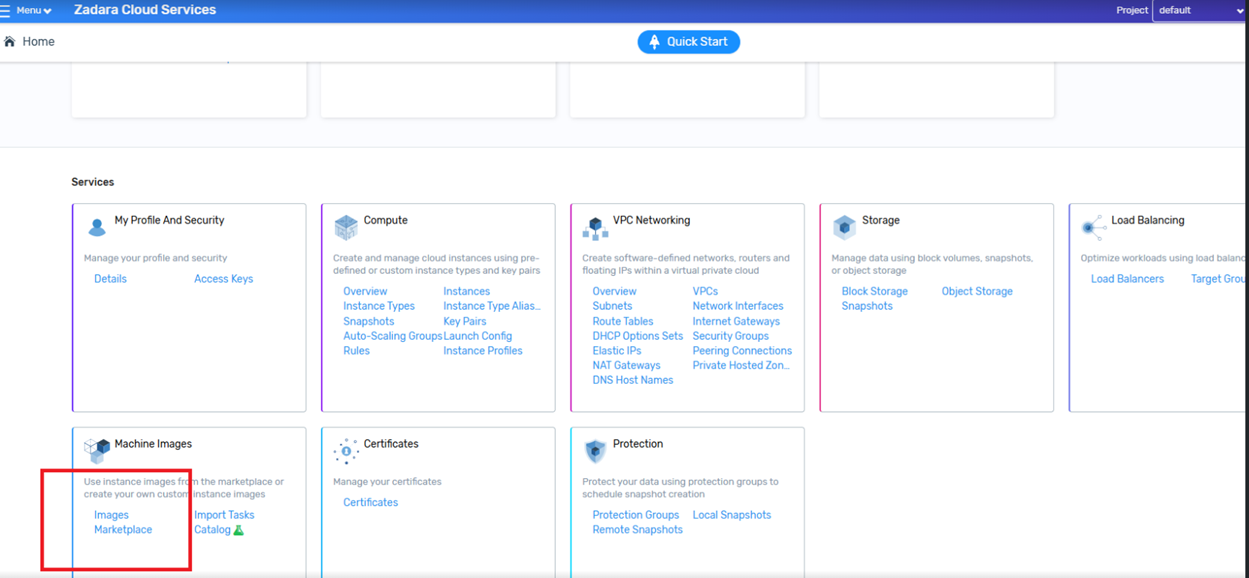Open the Marketplace link
Viewport: 1249px width, 578px height.
[x=123, y=530]
